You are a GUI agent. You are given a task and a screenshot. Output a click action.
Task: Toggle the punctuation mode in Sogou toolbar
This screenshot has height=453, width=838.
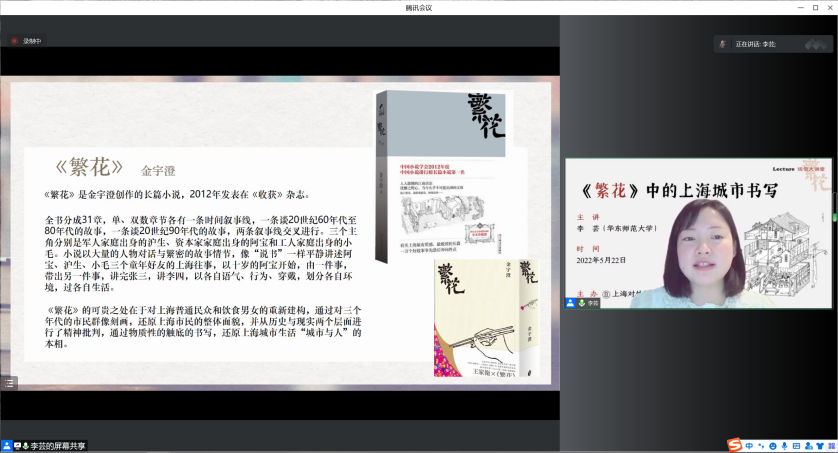761,445
